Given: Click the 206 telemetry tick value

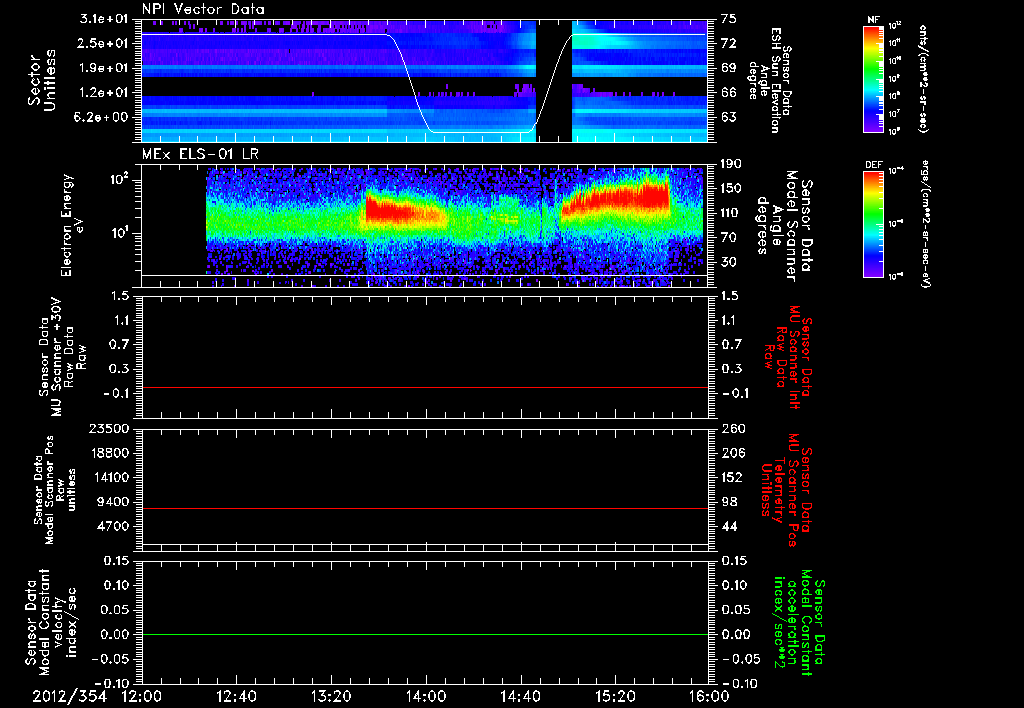Looking at the screenshot, I should pyautogui.click(x=733, y=453).
